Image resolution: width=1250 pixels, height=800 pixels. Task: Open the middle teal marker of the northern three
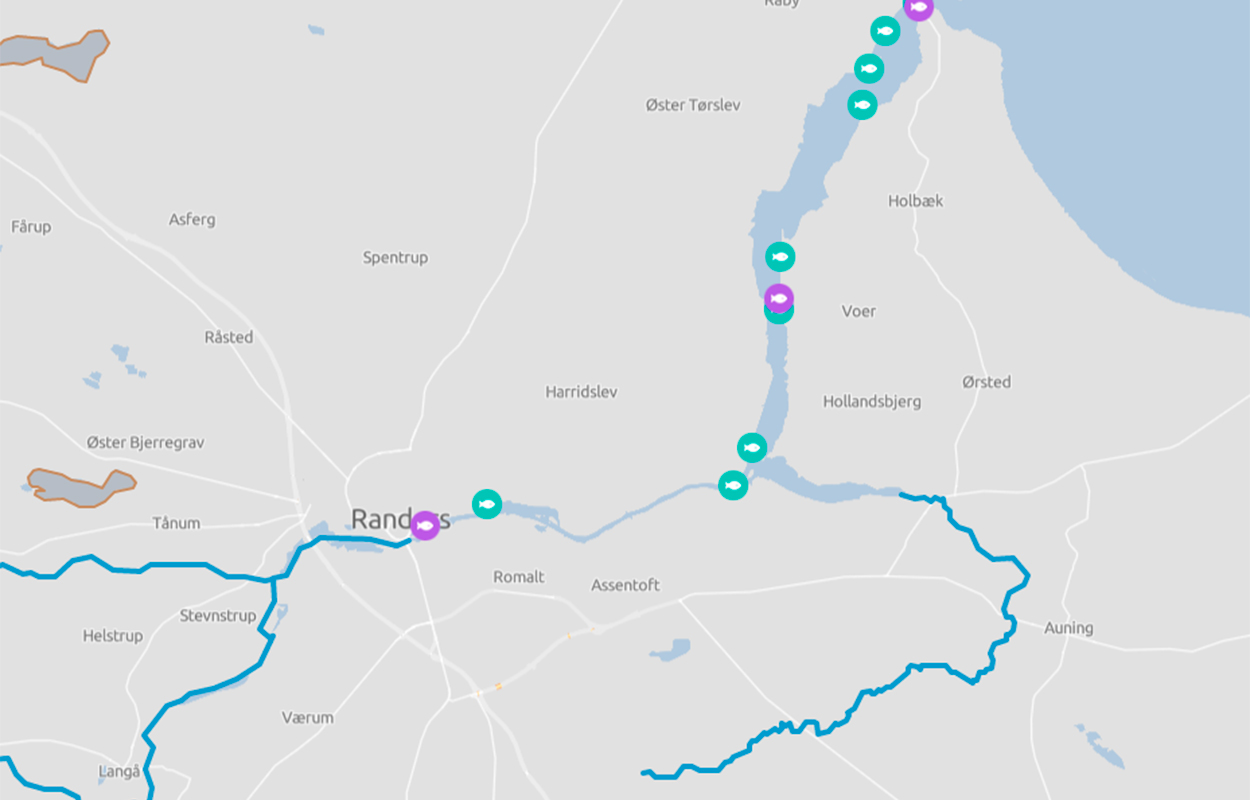coord(869,68)
